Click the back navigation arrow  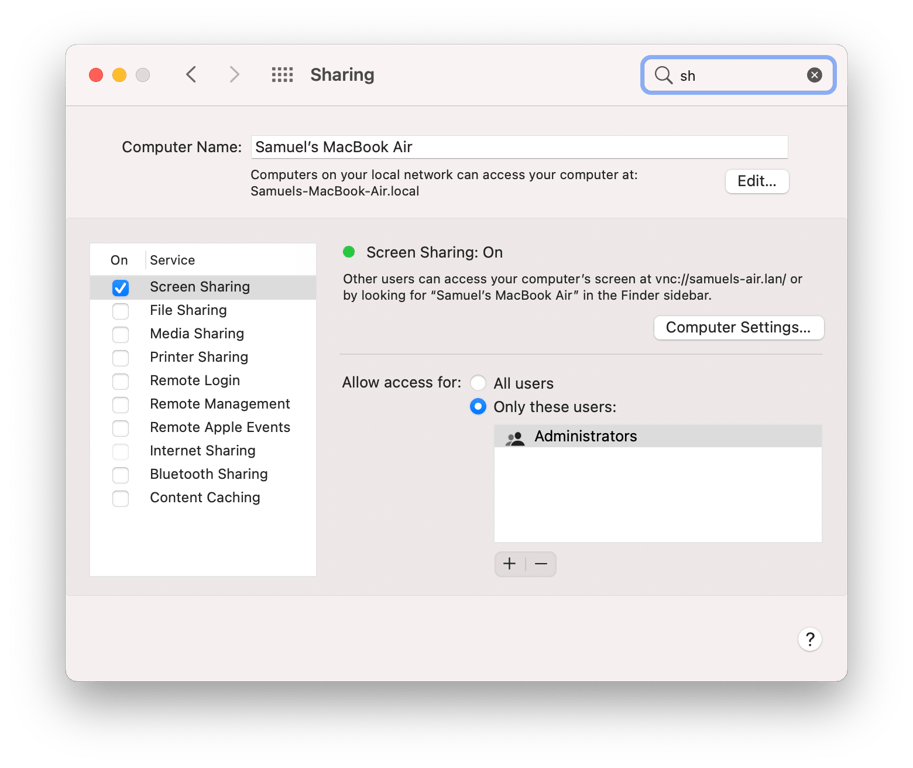(x=191, y=74)
